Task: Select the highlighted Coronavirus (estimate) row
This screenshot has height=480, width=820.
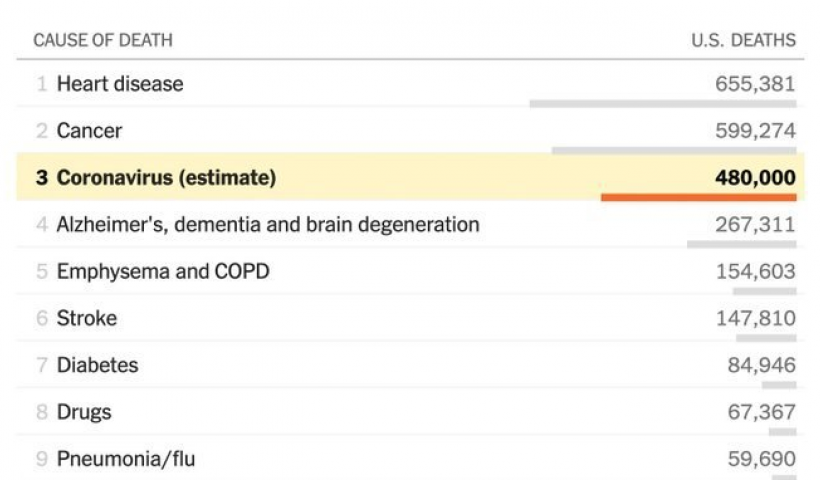Action: click(166, 178)
